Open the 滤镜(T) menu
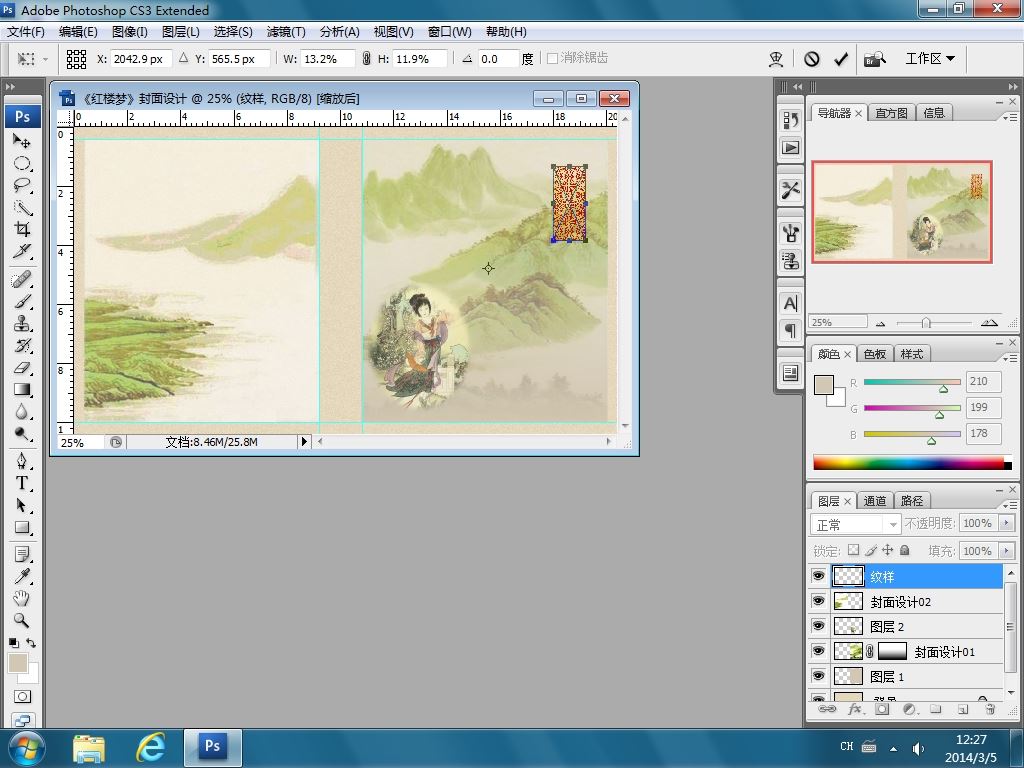Screen dimensions: 1024x768 click(285, 31)
